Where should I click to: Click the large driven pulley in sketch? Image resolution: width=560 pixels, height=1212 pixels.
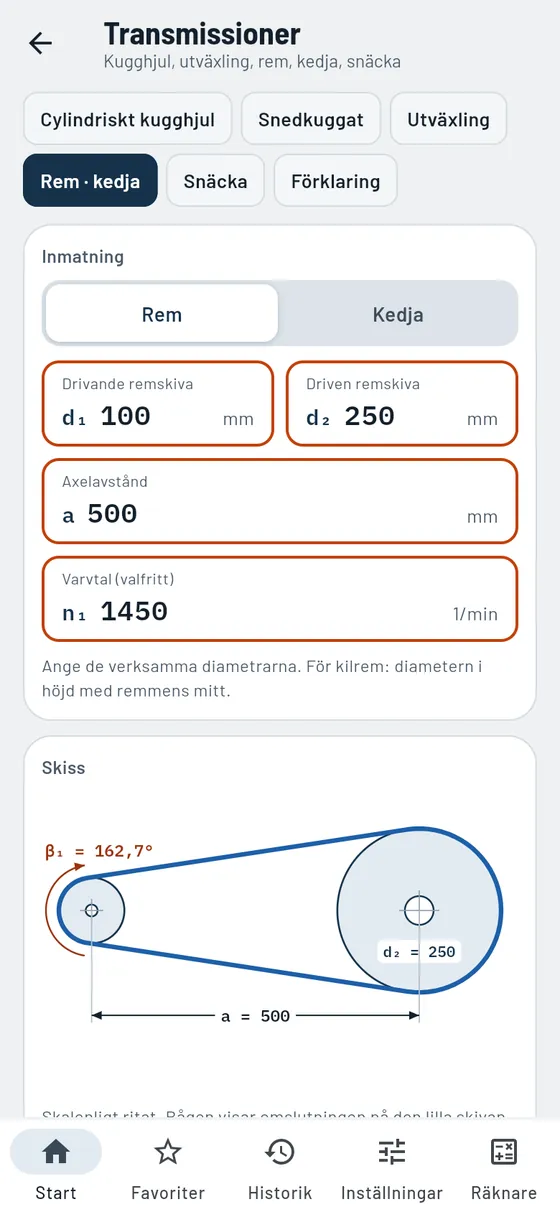tap(419, 910)
